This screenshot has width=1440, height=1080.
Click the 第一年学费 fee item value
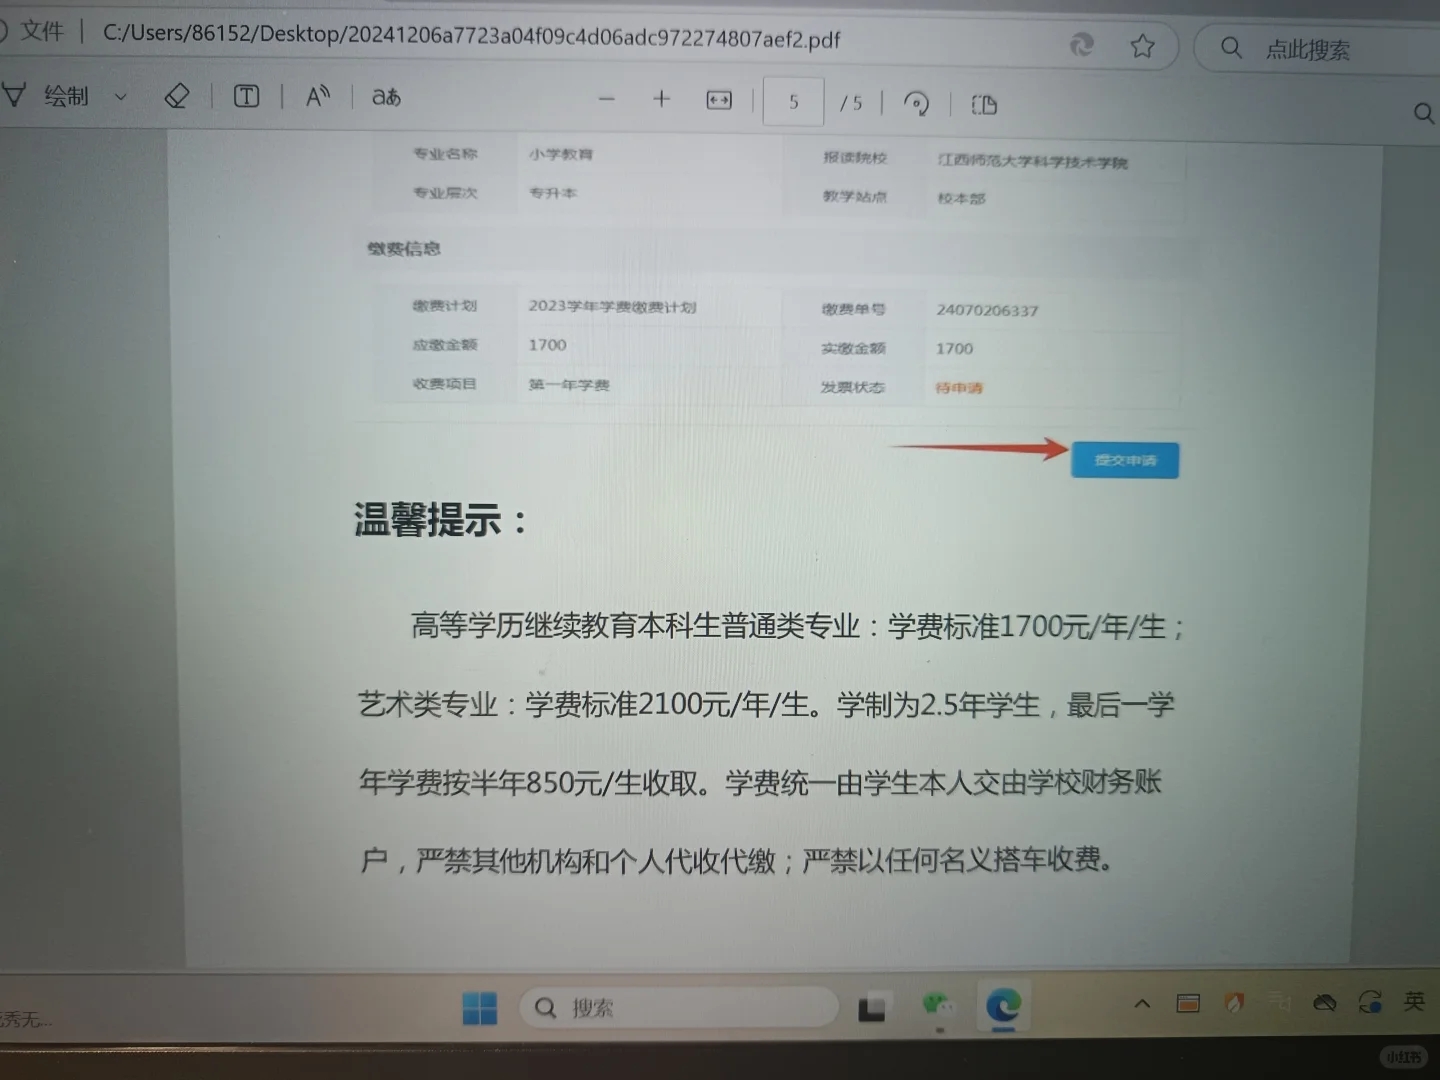[569, 384]
